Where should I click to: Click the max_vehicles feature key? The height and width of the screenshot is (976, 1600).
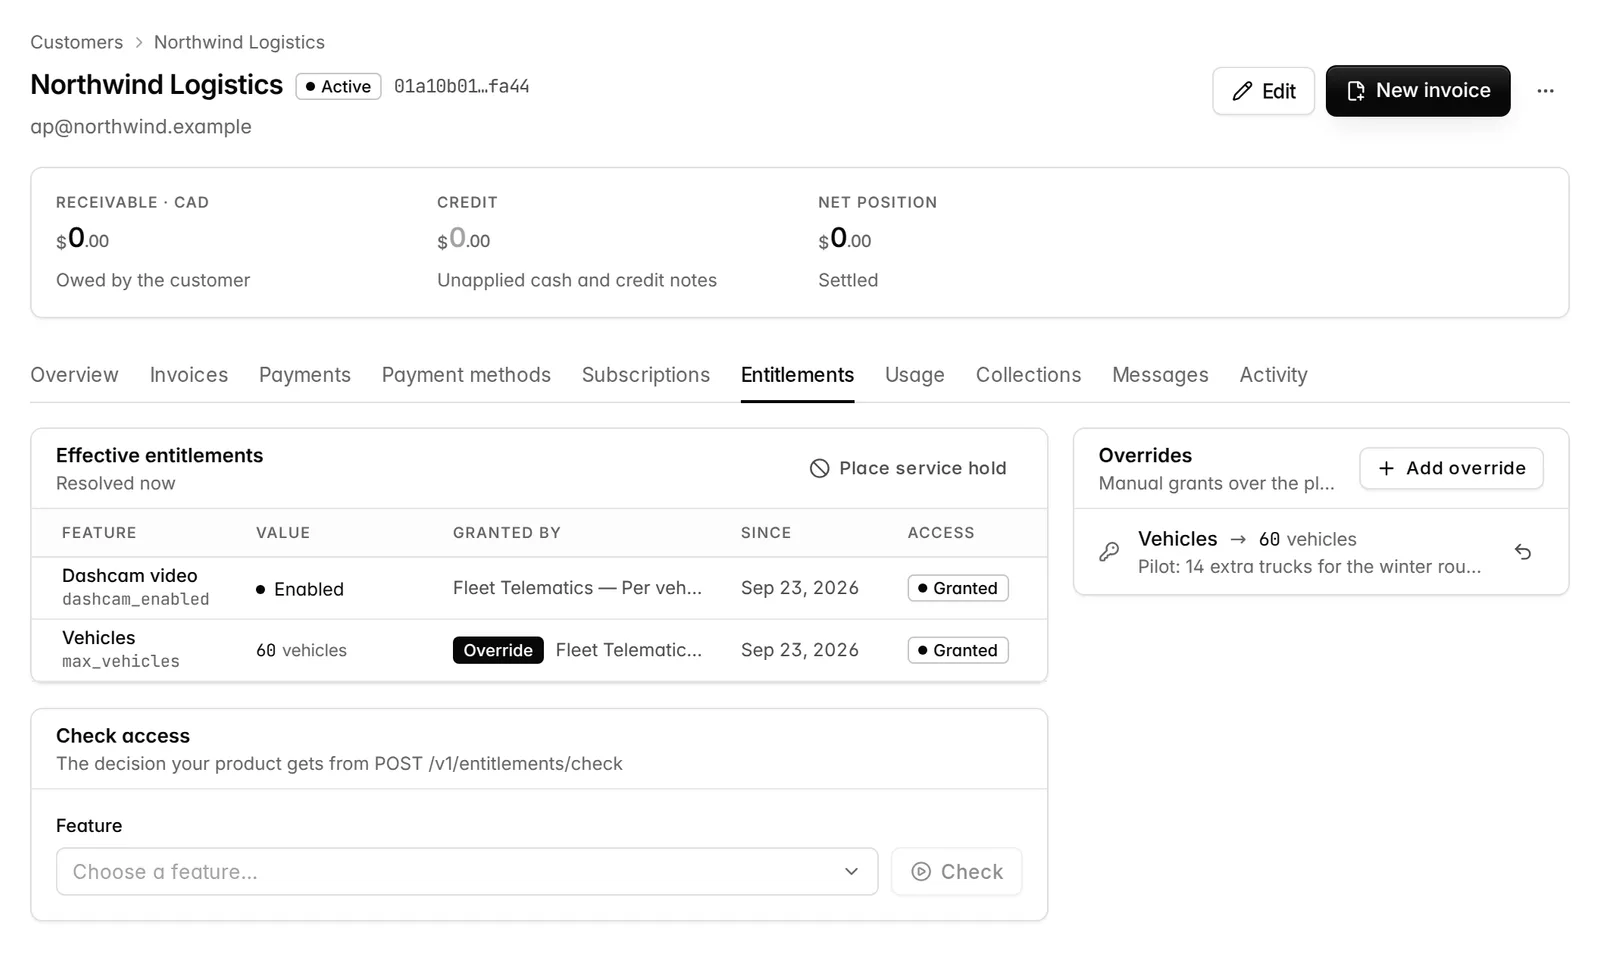pyautogui.click(x=121, y=661)
